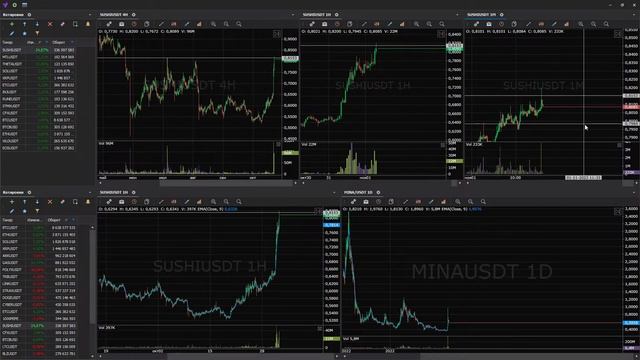The image size is (640, 360).
Task: Expand dropdown arrow of top SUSHIUSDT 1H panel header
Action: (457, 15)
